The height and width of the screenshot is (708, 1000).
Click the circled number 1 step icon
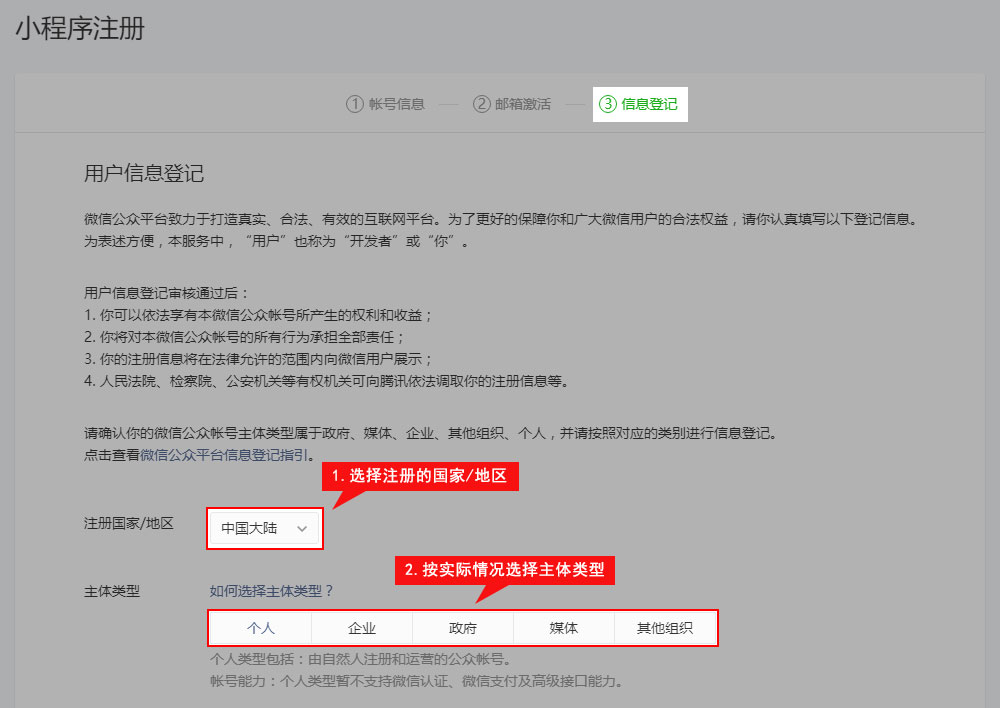[x=355, y=104]
